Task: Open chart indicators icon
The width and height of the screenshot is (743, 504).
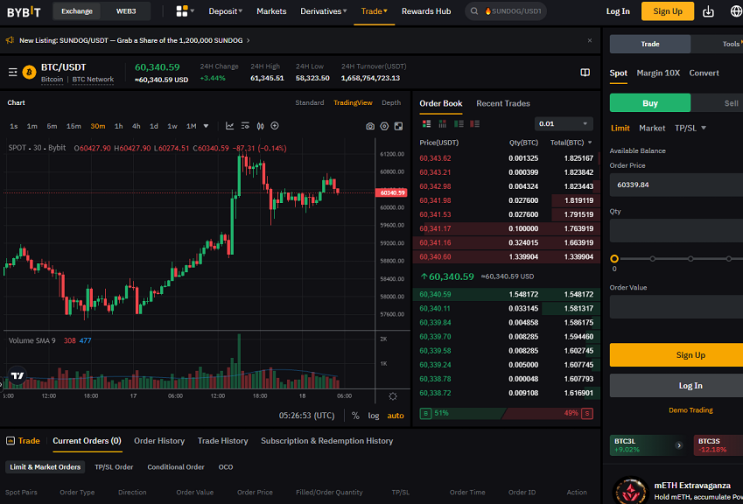Action: [230, 126]
